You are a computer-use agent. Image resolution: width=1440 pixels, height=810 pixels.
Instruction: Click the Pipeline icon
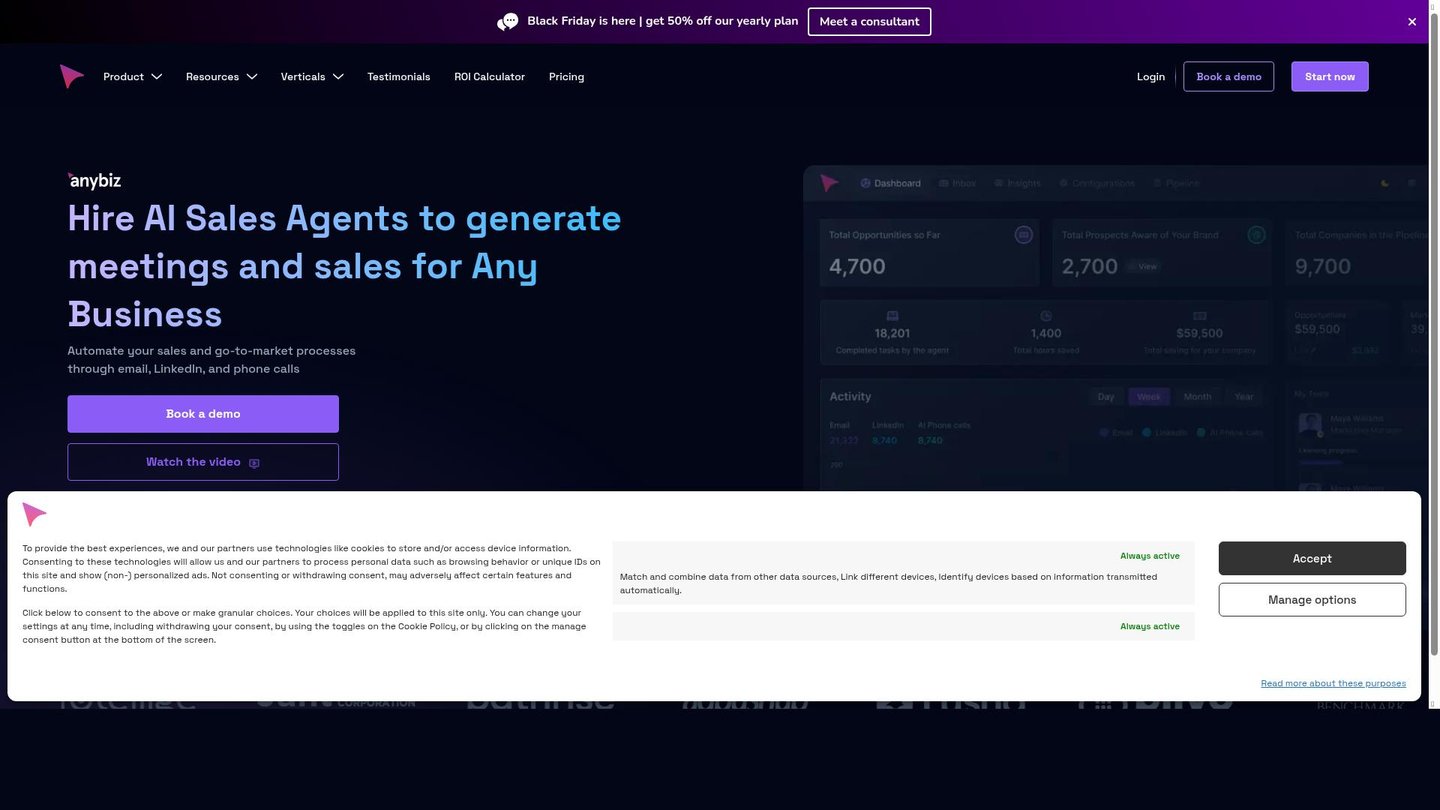[1157, 183]
